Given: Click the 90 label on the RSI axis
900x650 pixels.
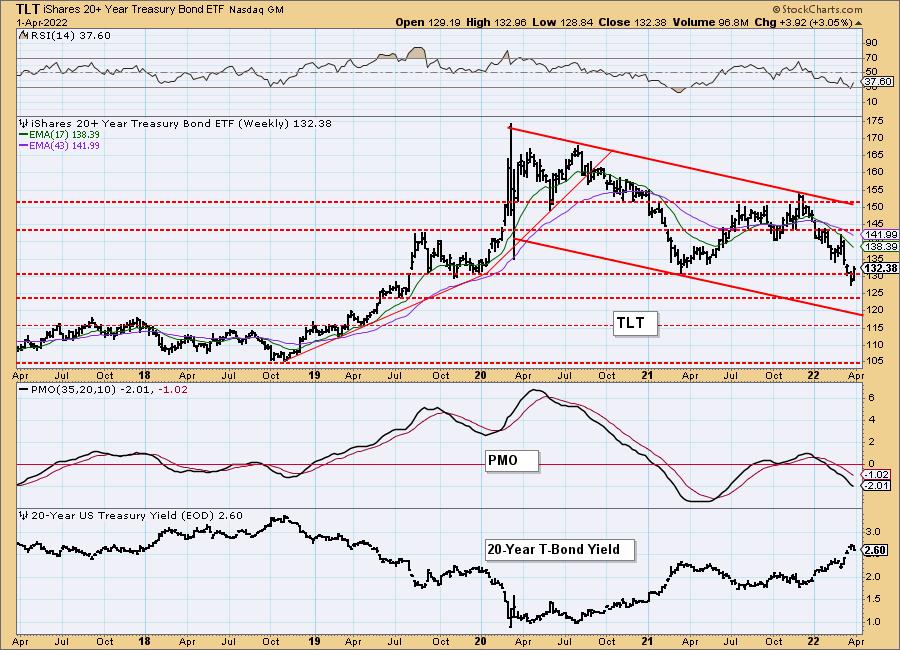Looking at the screenshot, I should (x=871, y=43).
